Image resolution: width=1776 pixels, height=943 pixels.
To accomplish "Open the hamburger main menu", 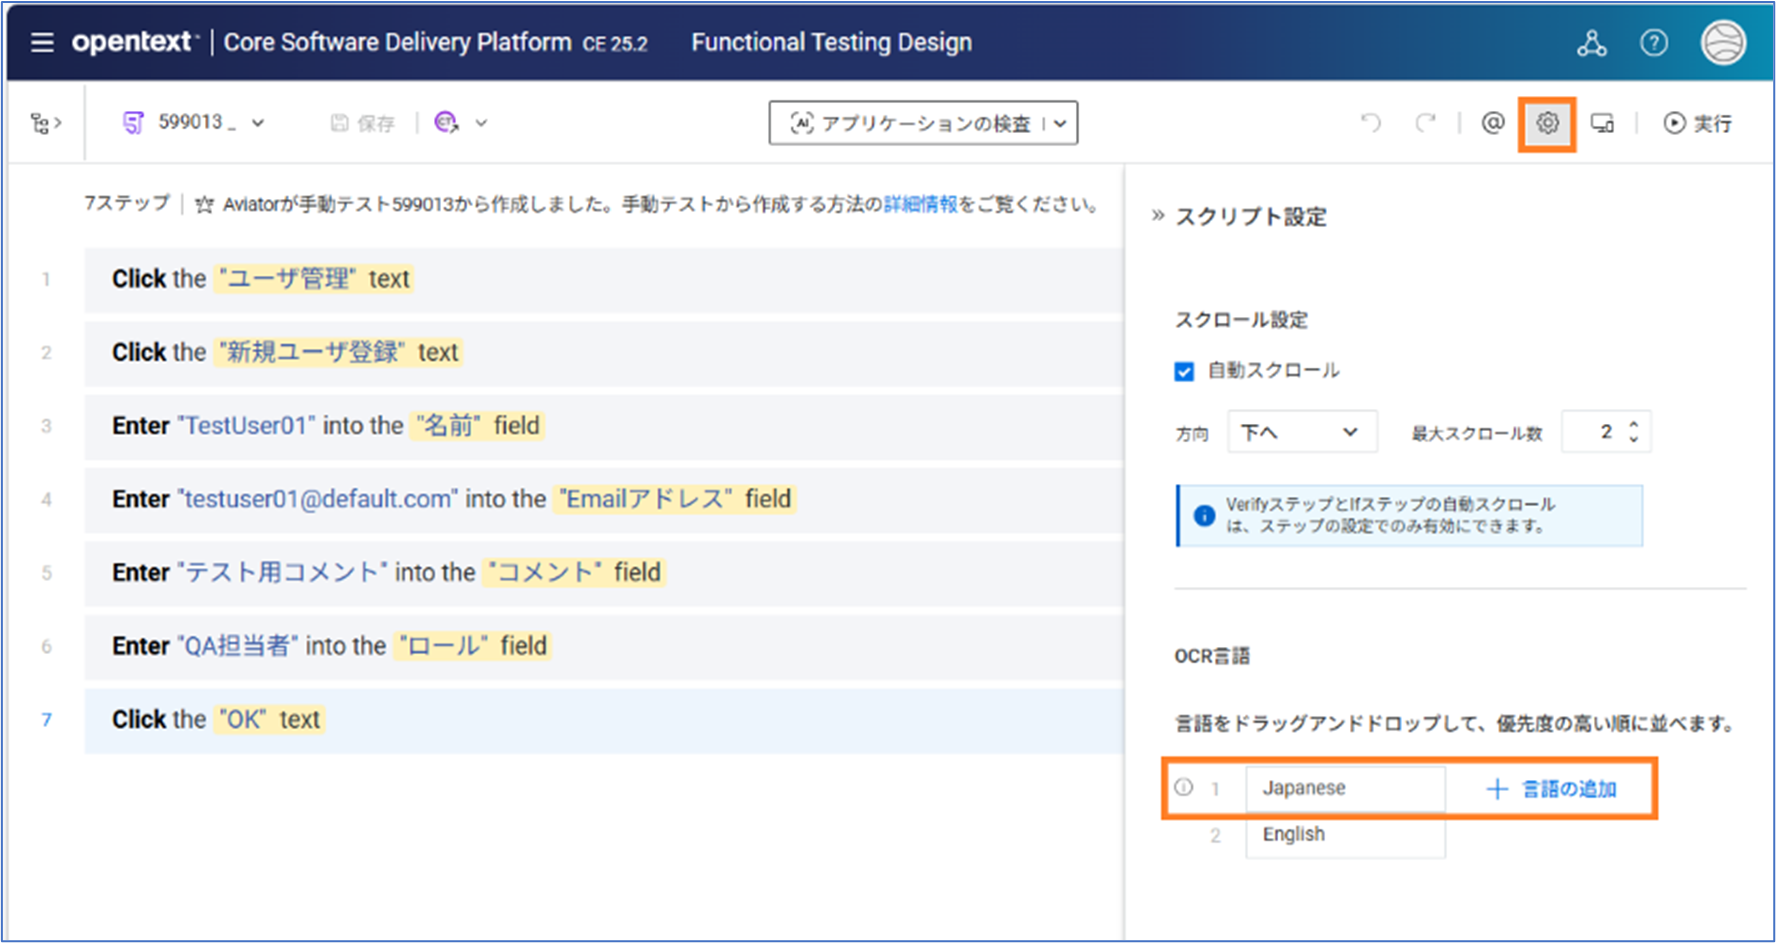I will point(42,43).
